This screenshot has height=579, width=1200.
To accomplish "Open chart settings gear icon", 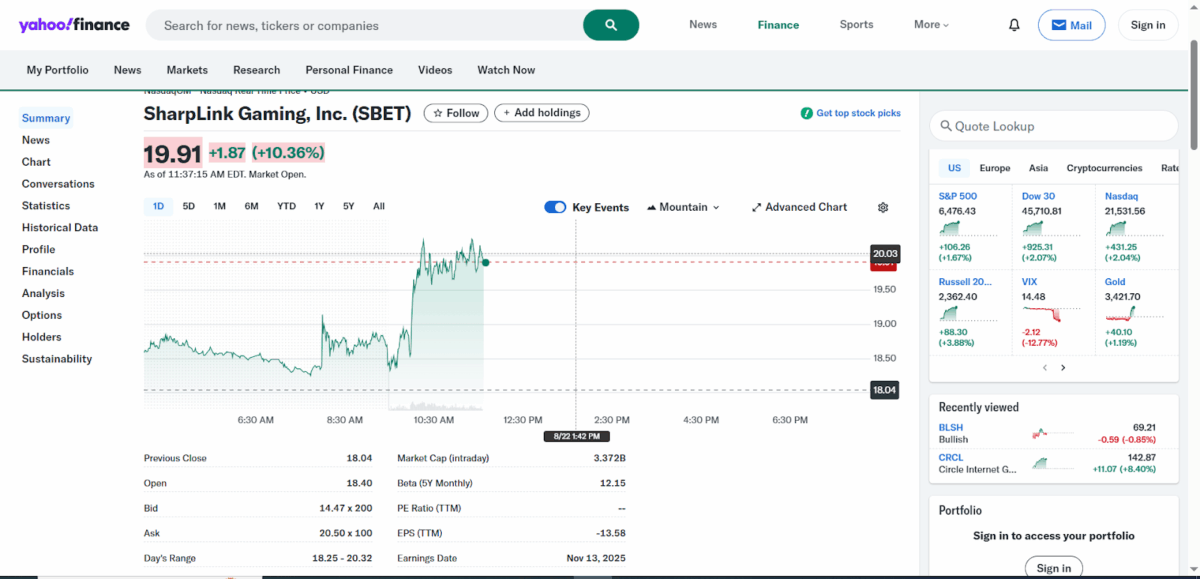I will pyautogui.click(x=883, y=207).
